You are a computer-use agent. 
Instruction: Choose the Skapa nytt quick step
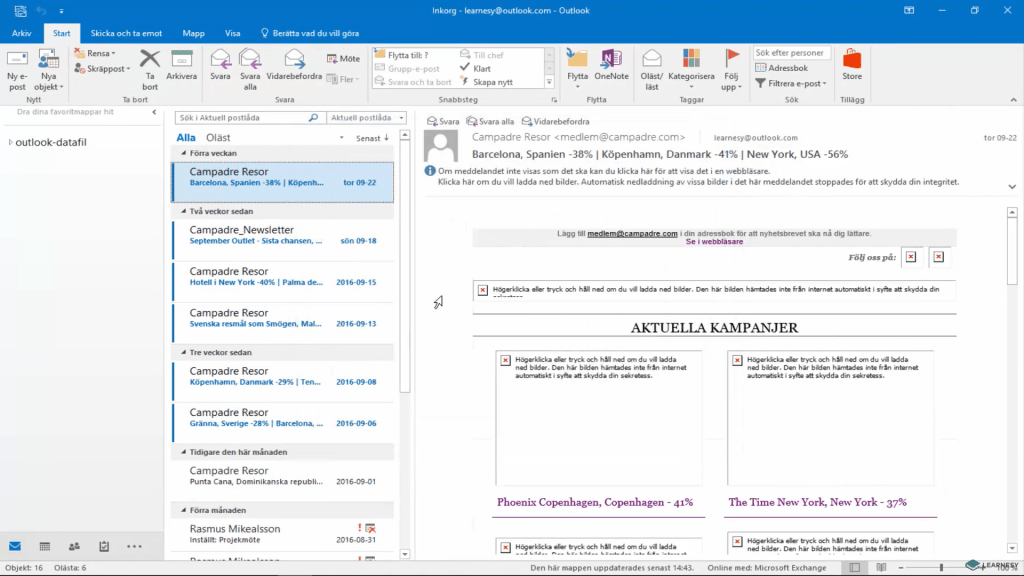coord(487,82)
